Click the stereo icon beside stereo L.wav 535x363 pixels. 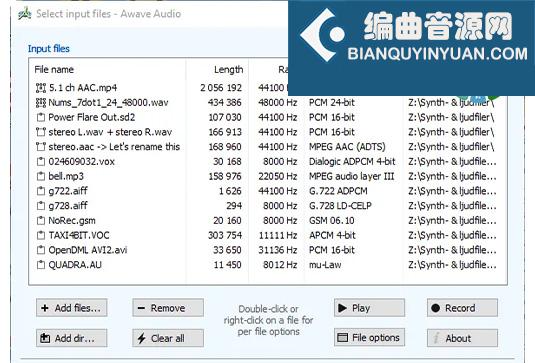click(41, 132)
